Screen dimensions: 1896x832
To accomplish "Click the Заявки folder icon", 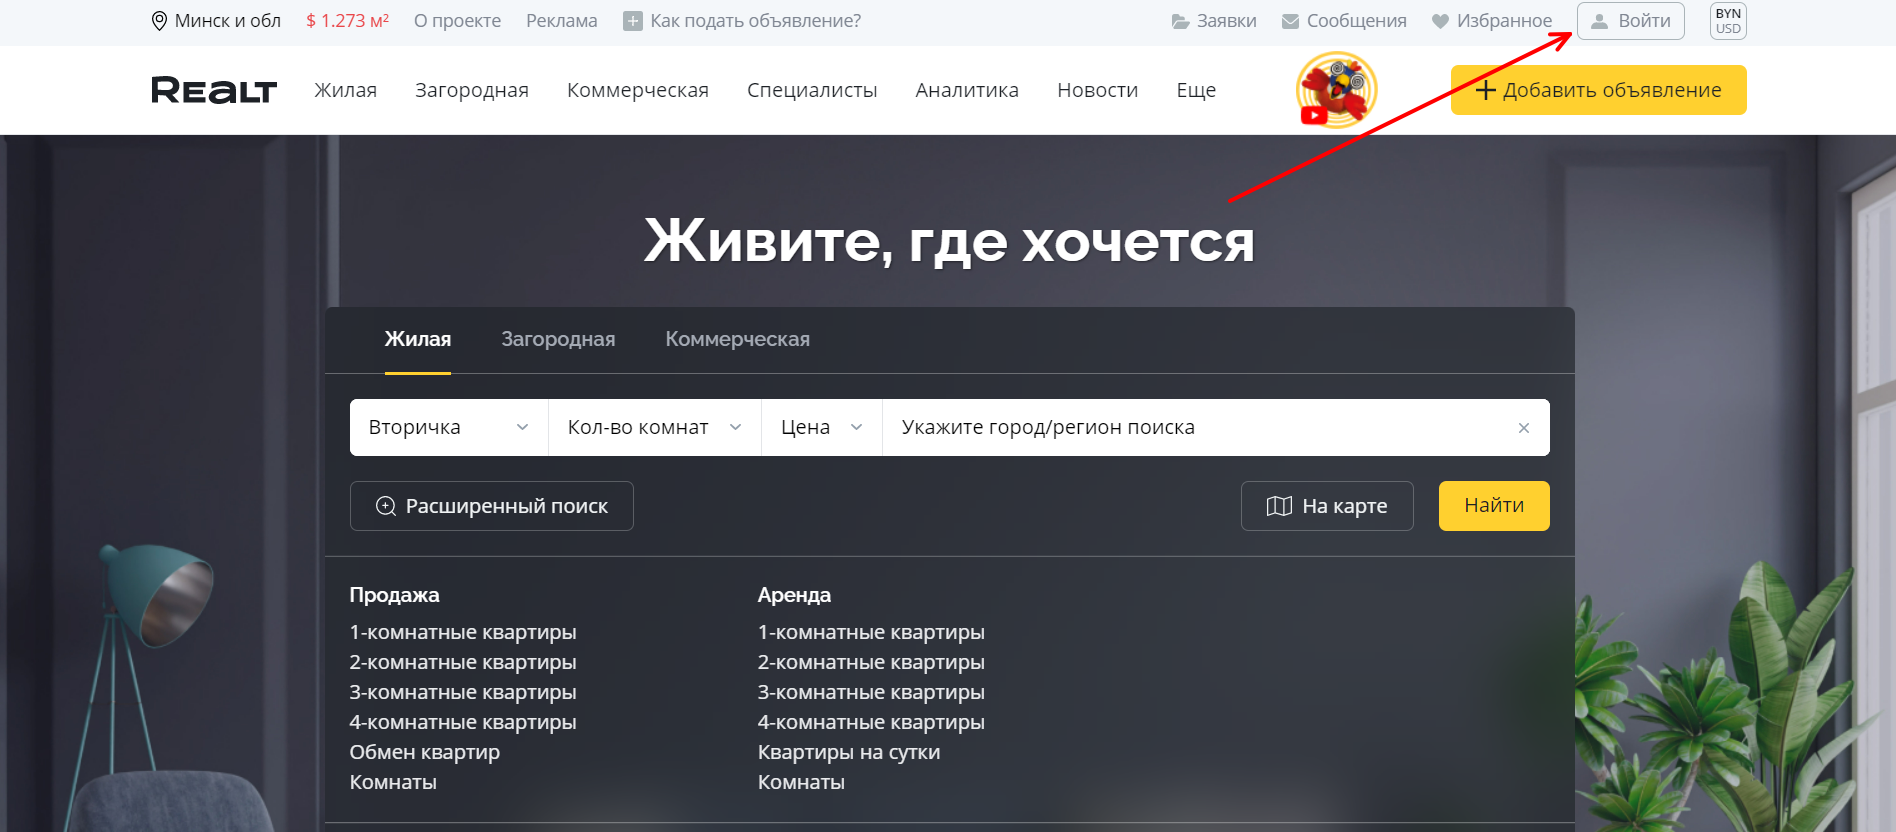I will [1181, 21].
